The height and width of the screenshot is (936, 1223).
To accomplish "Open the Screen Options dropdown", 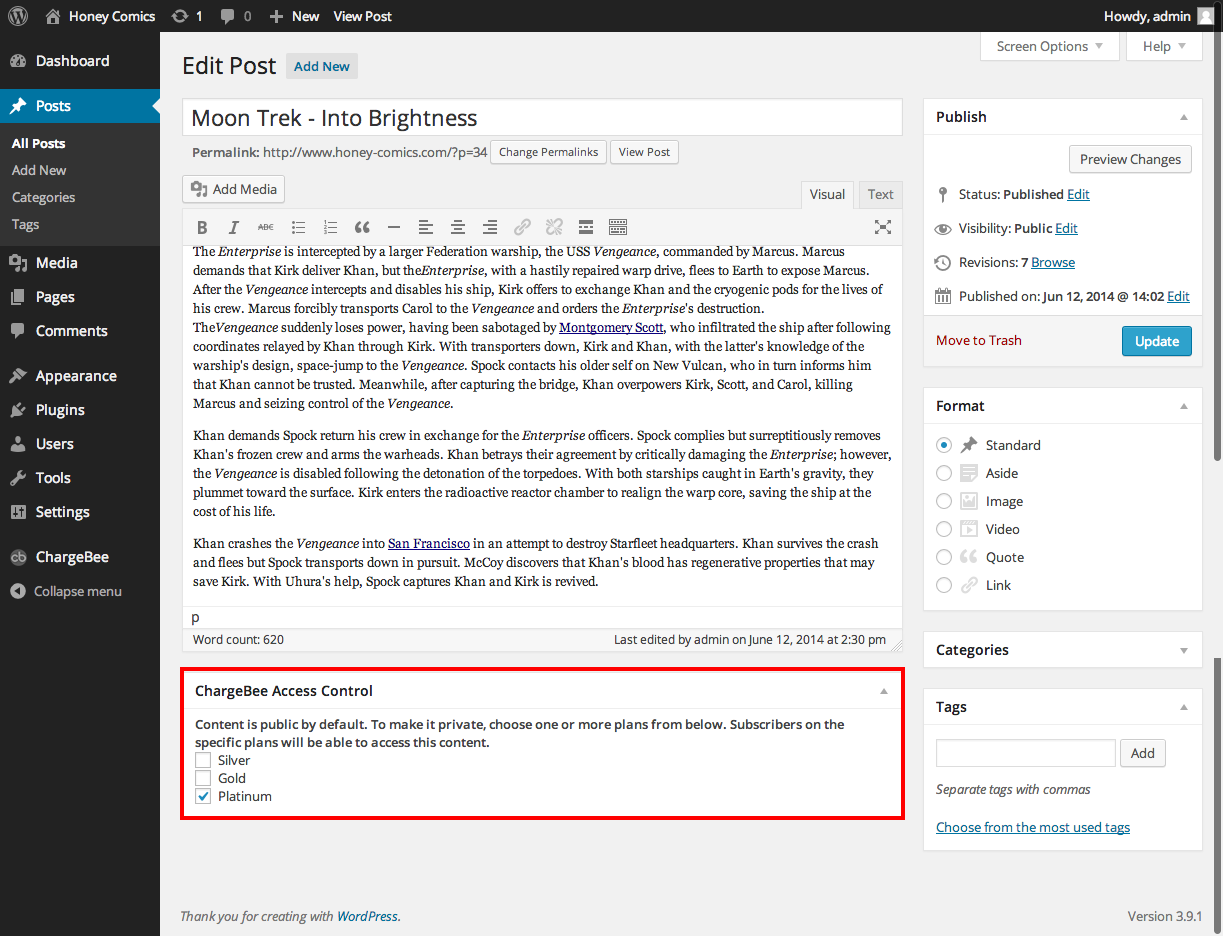I will pyautogui.click(x=1049, y=46).
